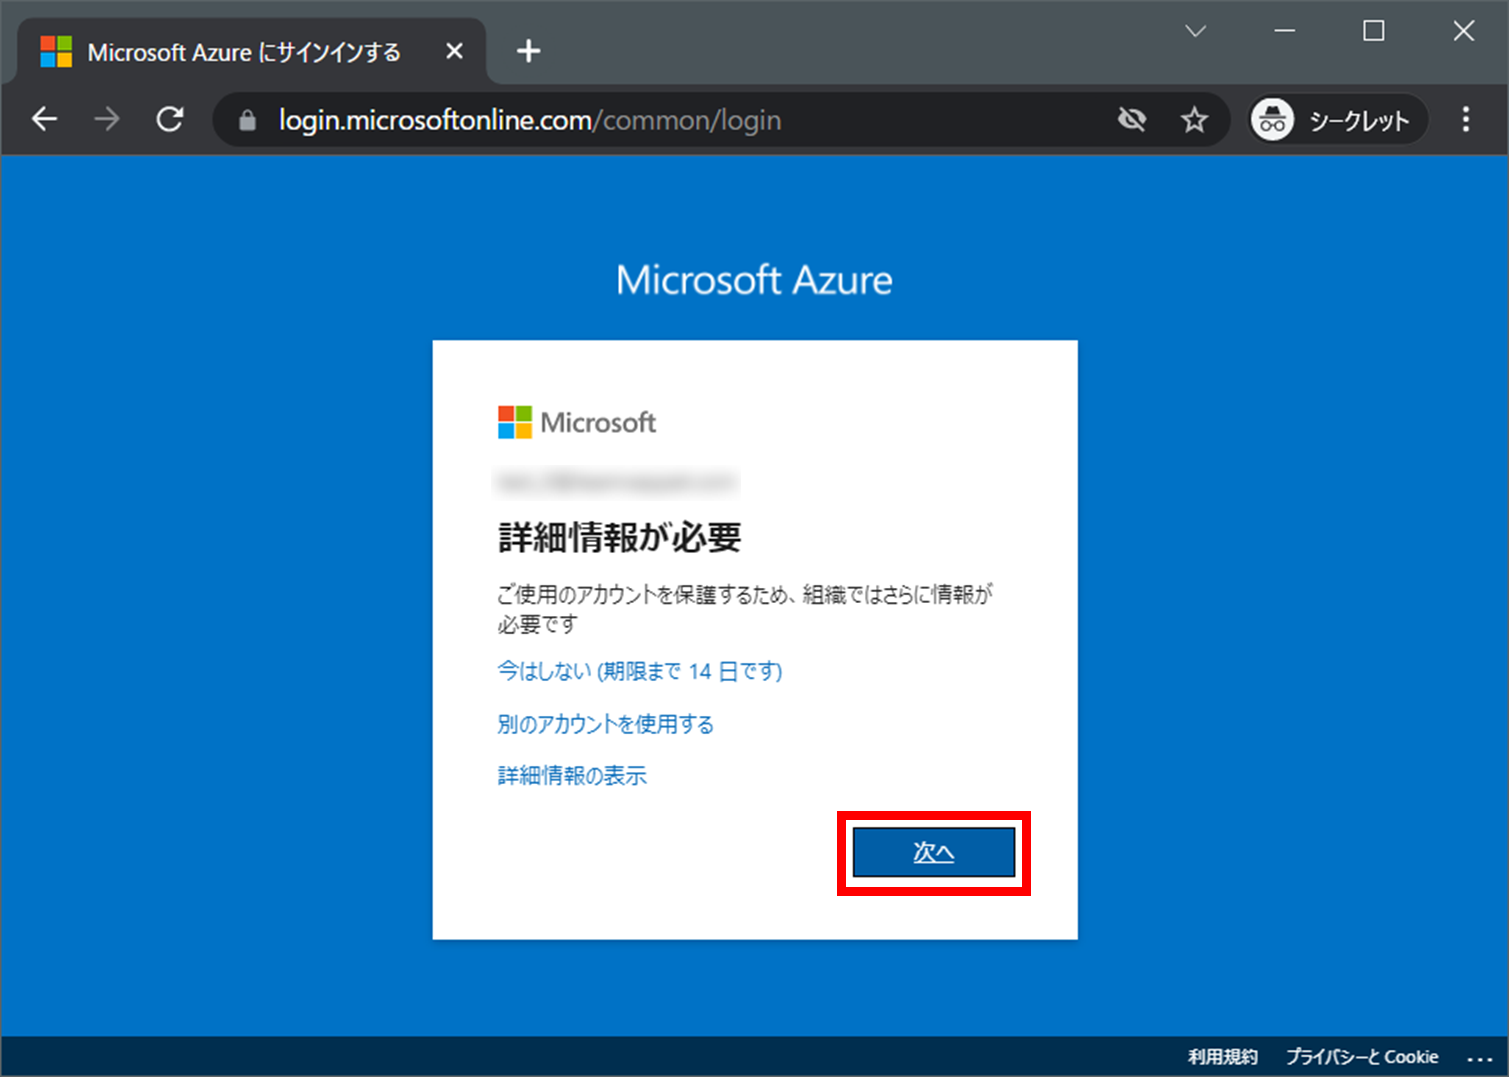Click the padlock site info icon

pos(247,121)
